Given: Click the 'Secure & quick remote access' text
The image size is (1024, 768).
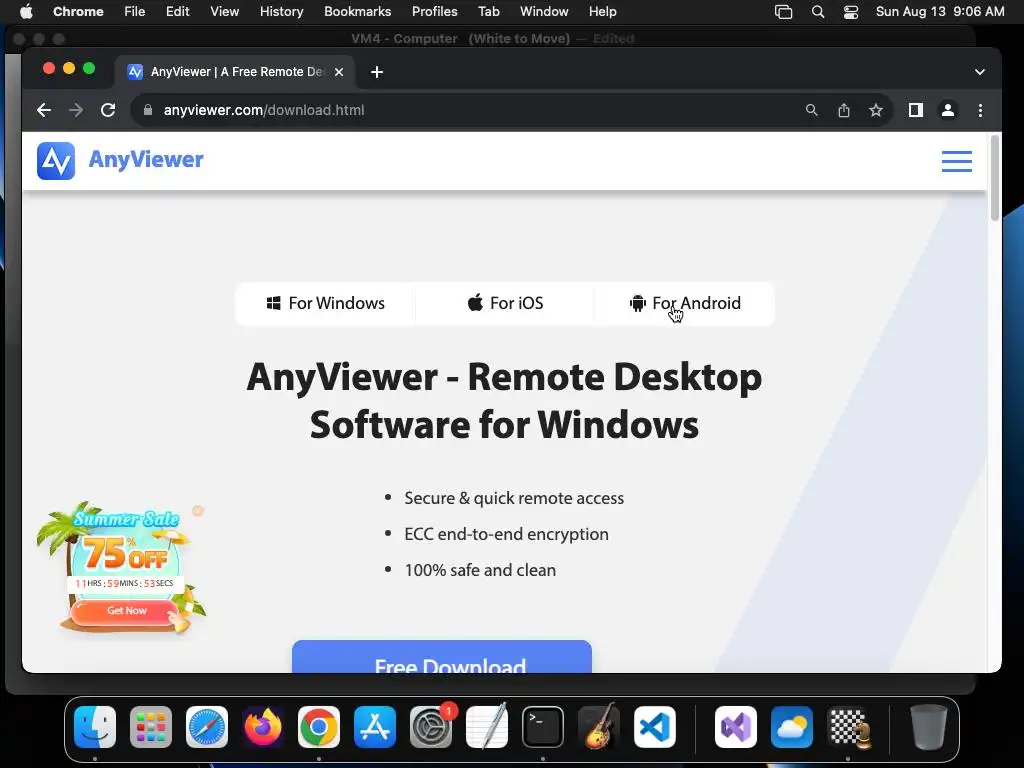Looking at the screenshot, I should (514, 498).
